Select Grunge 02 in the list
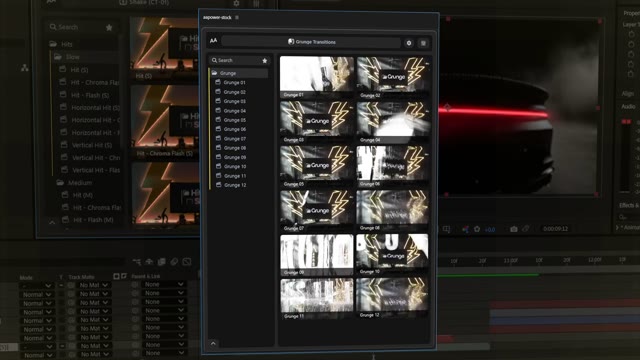 tap(231, 92)
